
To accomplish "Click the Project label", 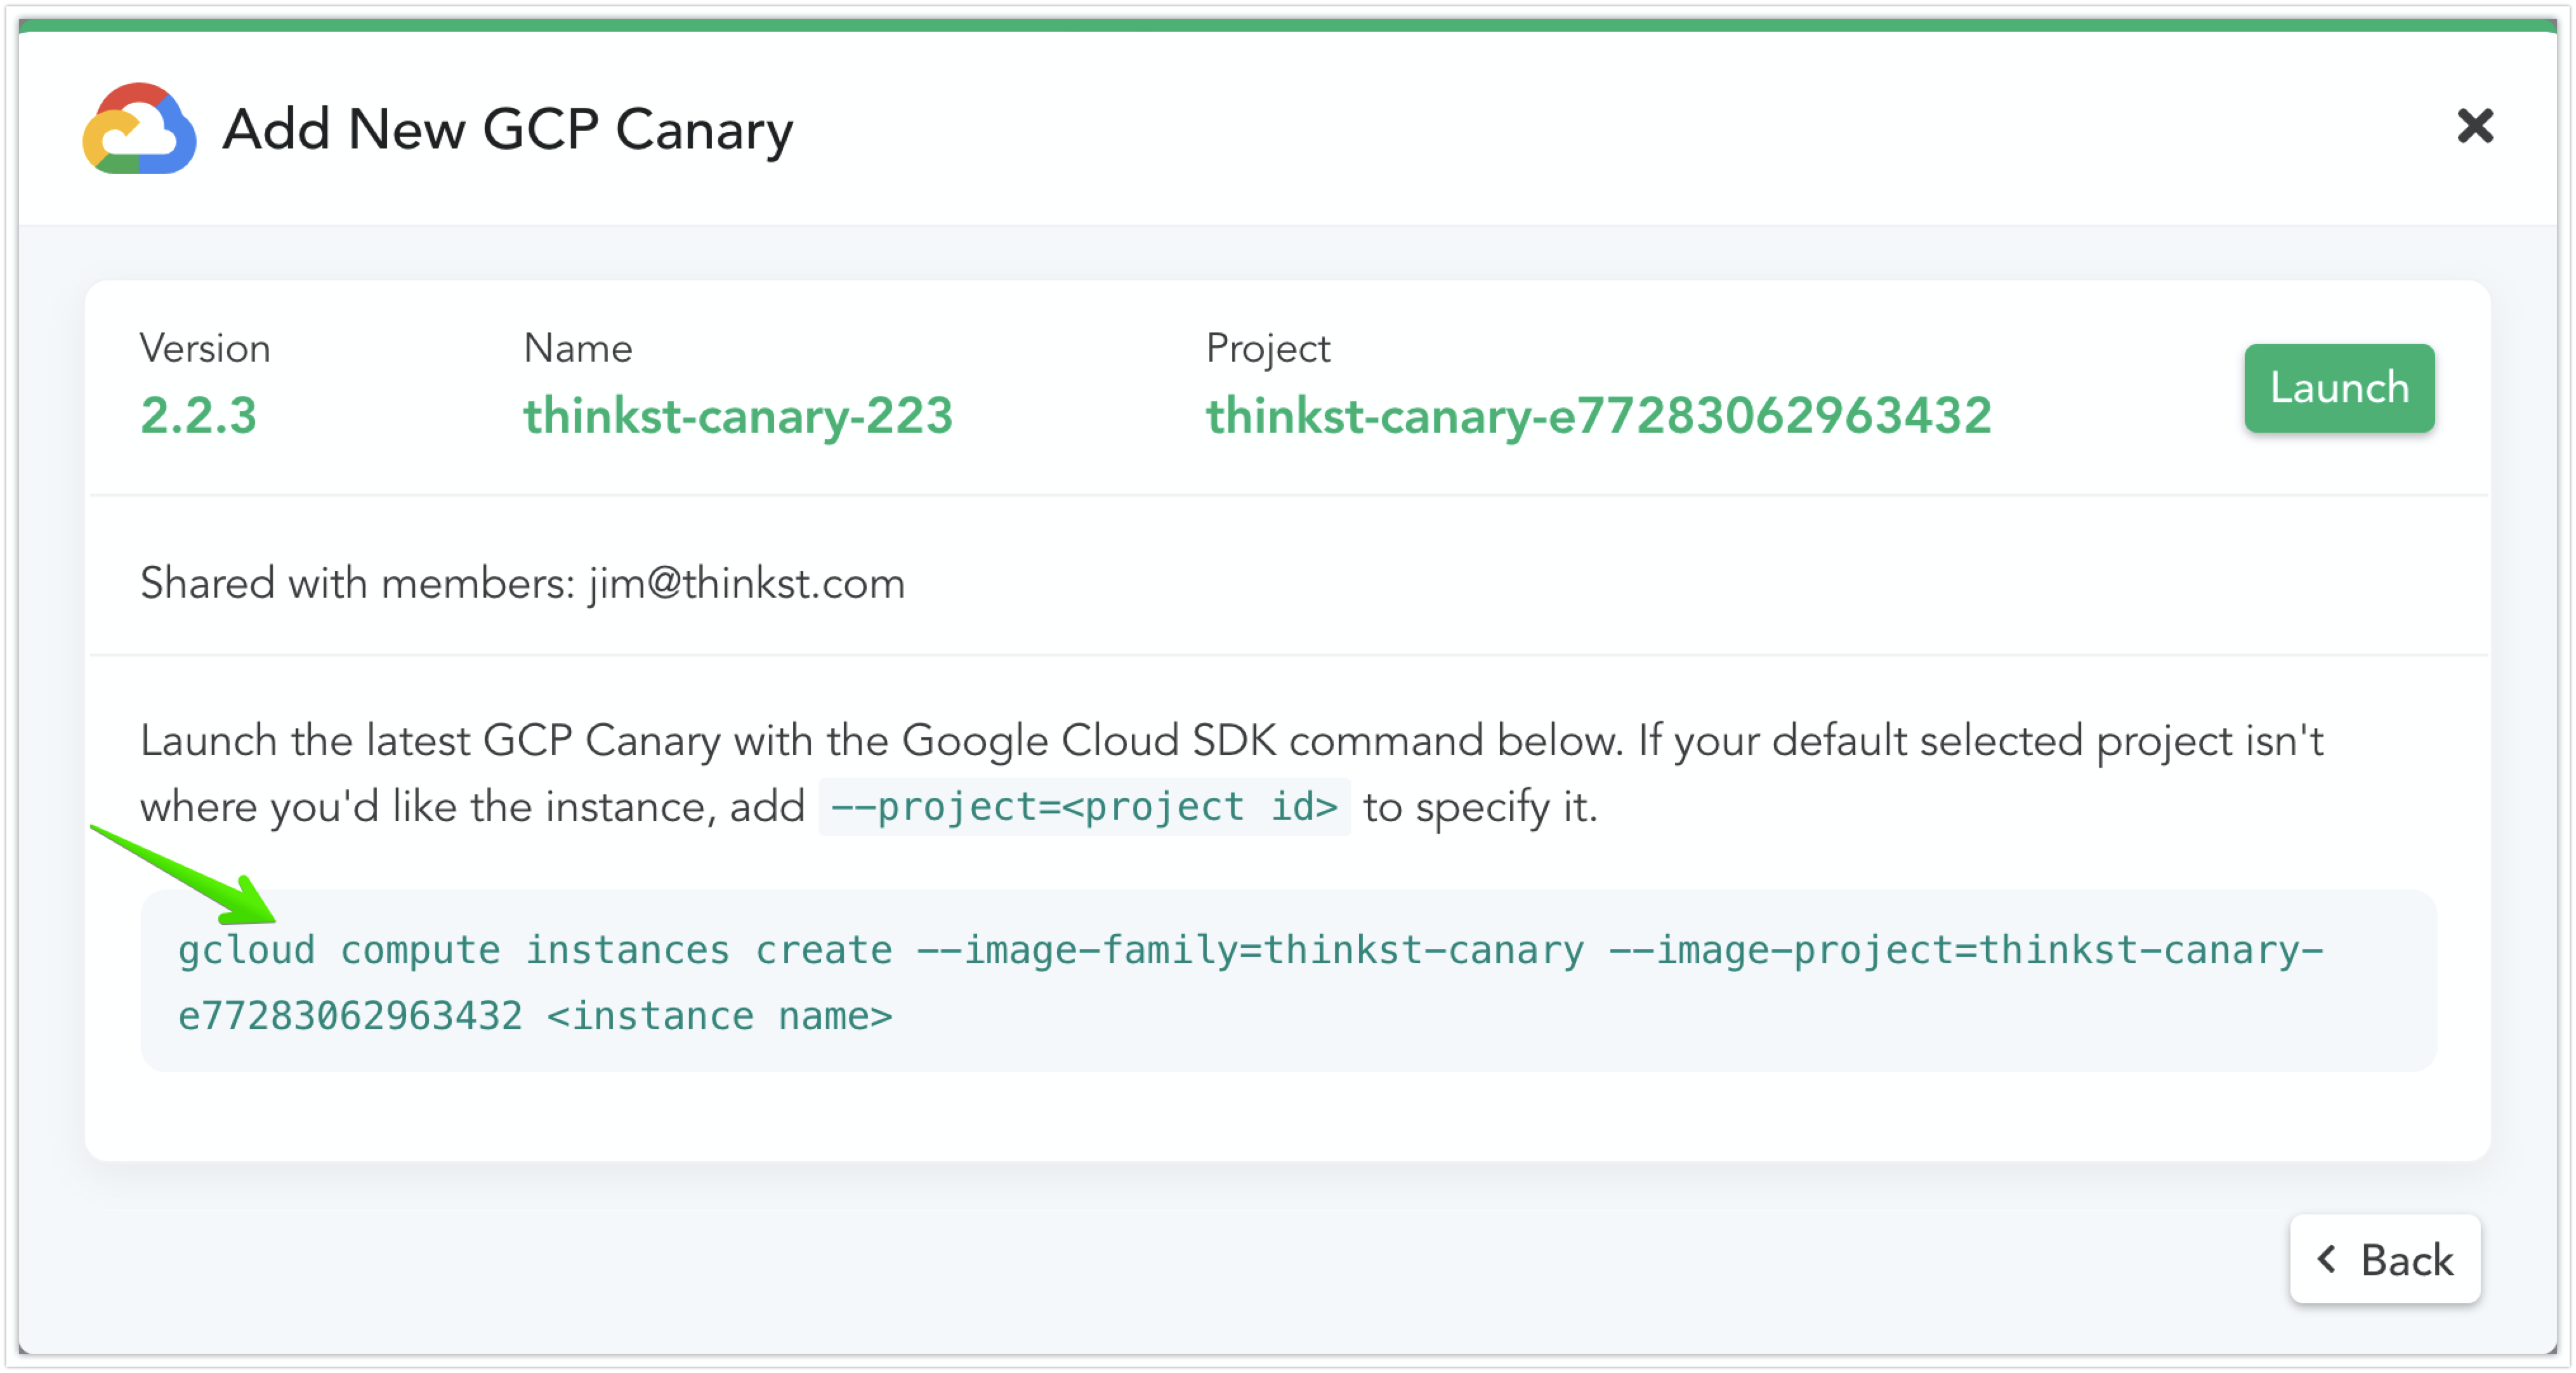I will pos(1268,349).
